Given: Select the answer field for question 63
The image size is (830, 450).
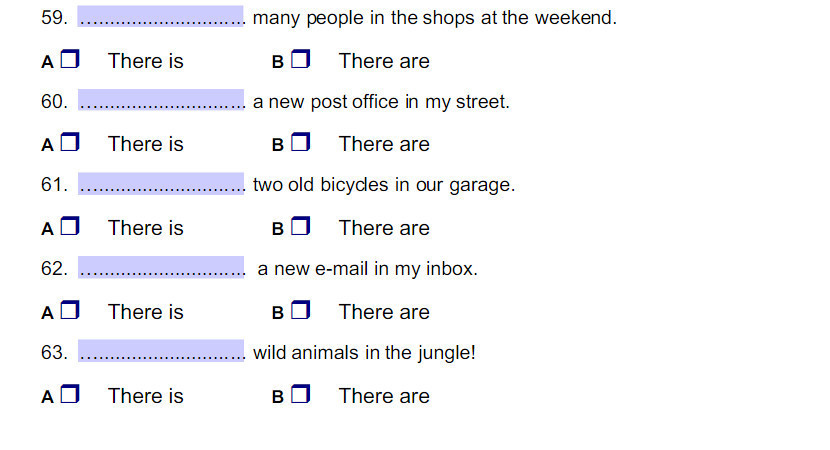Looking at the screenshot, I should click(x=161, y=351).
